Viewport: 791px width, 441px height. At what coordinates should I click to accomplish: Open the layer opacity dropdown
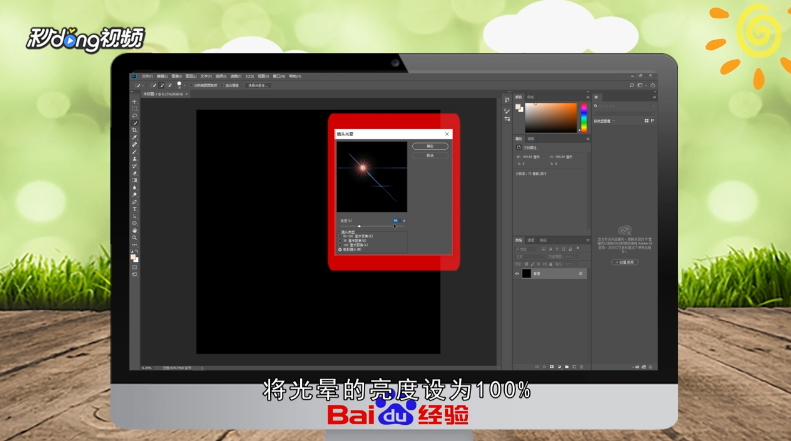click(x=577, y=257)
